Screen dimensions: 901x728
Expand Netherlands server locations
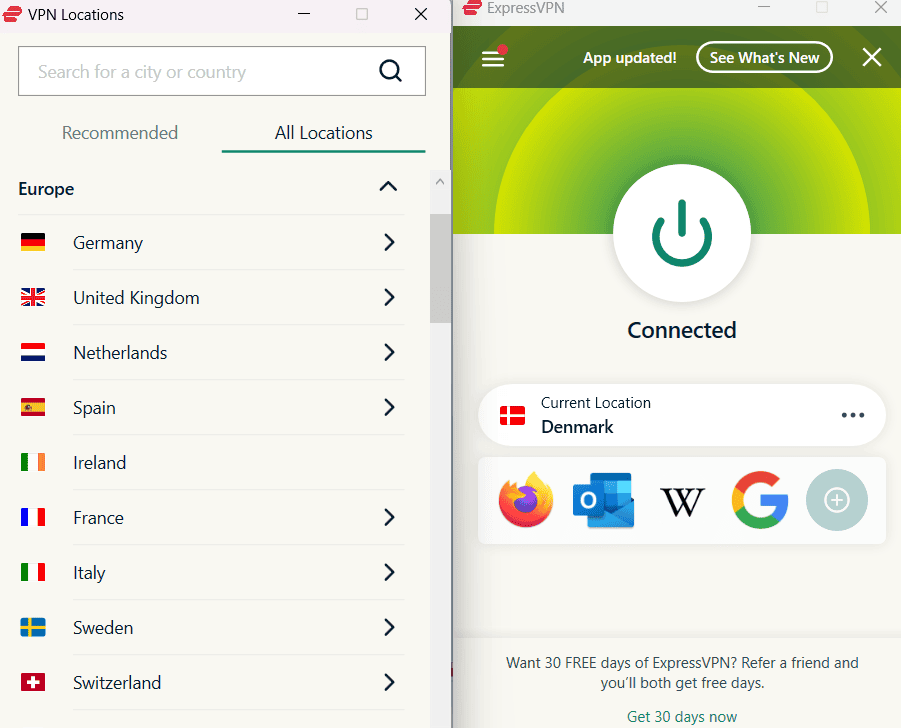(389, 352)
